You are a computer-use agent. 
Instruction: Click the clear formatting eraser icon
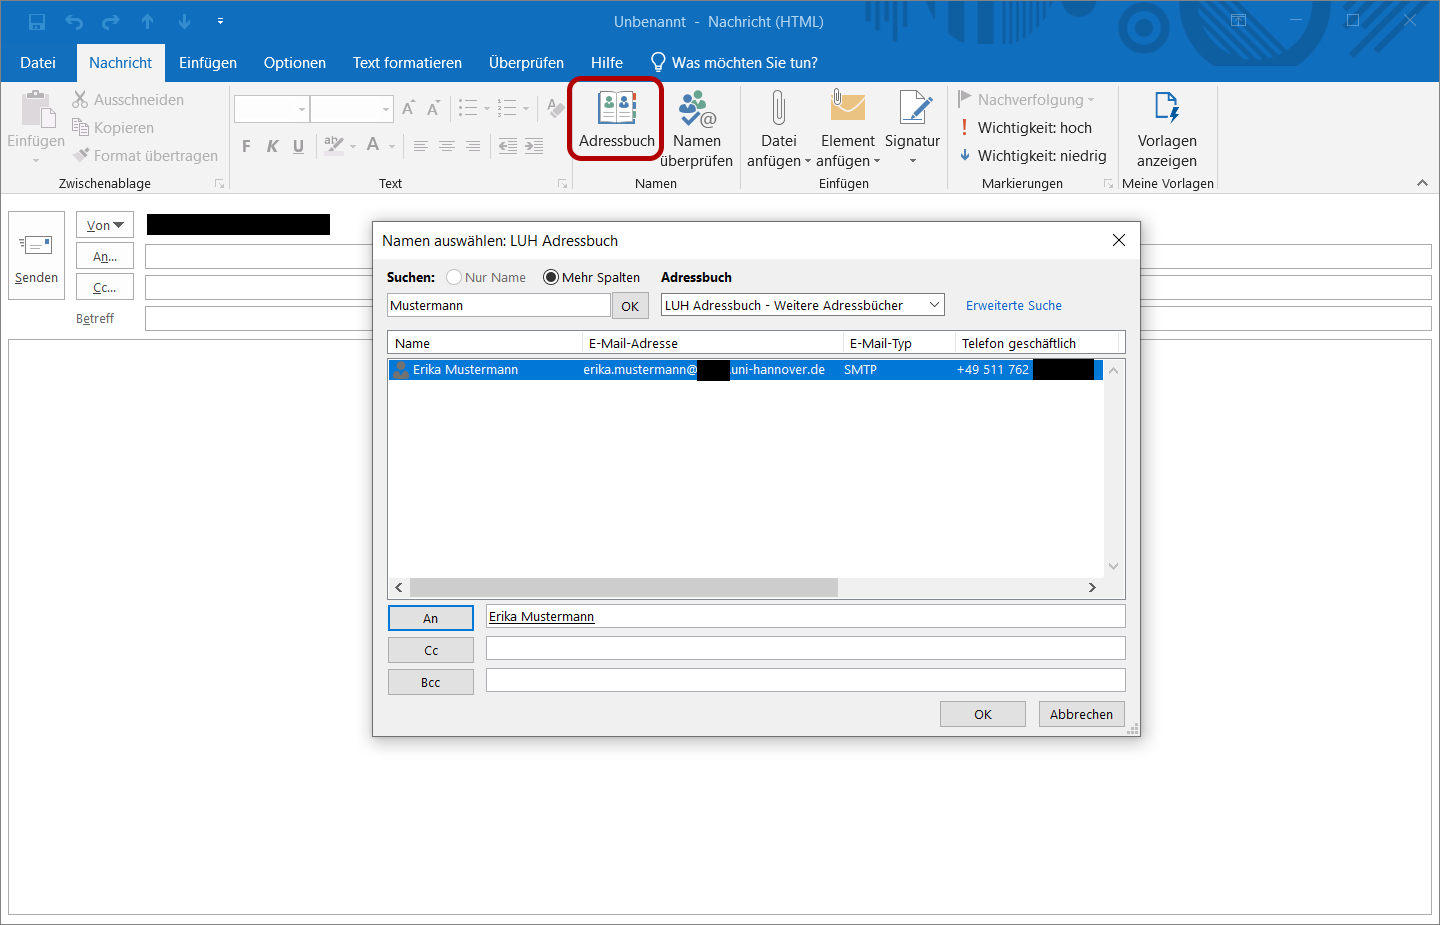[x=556, y=108]
